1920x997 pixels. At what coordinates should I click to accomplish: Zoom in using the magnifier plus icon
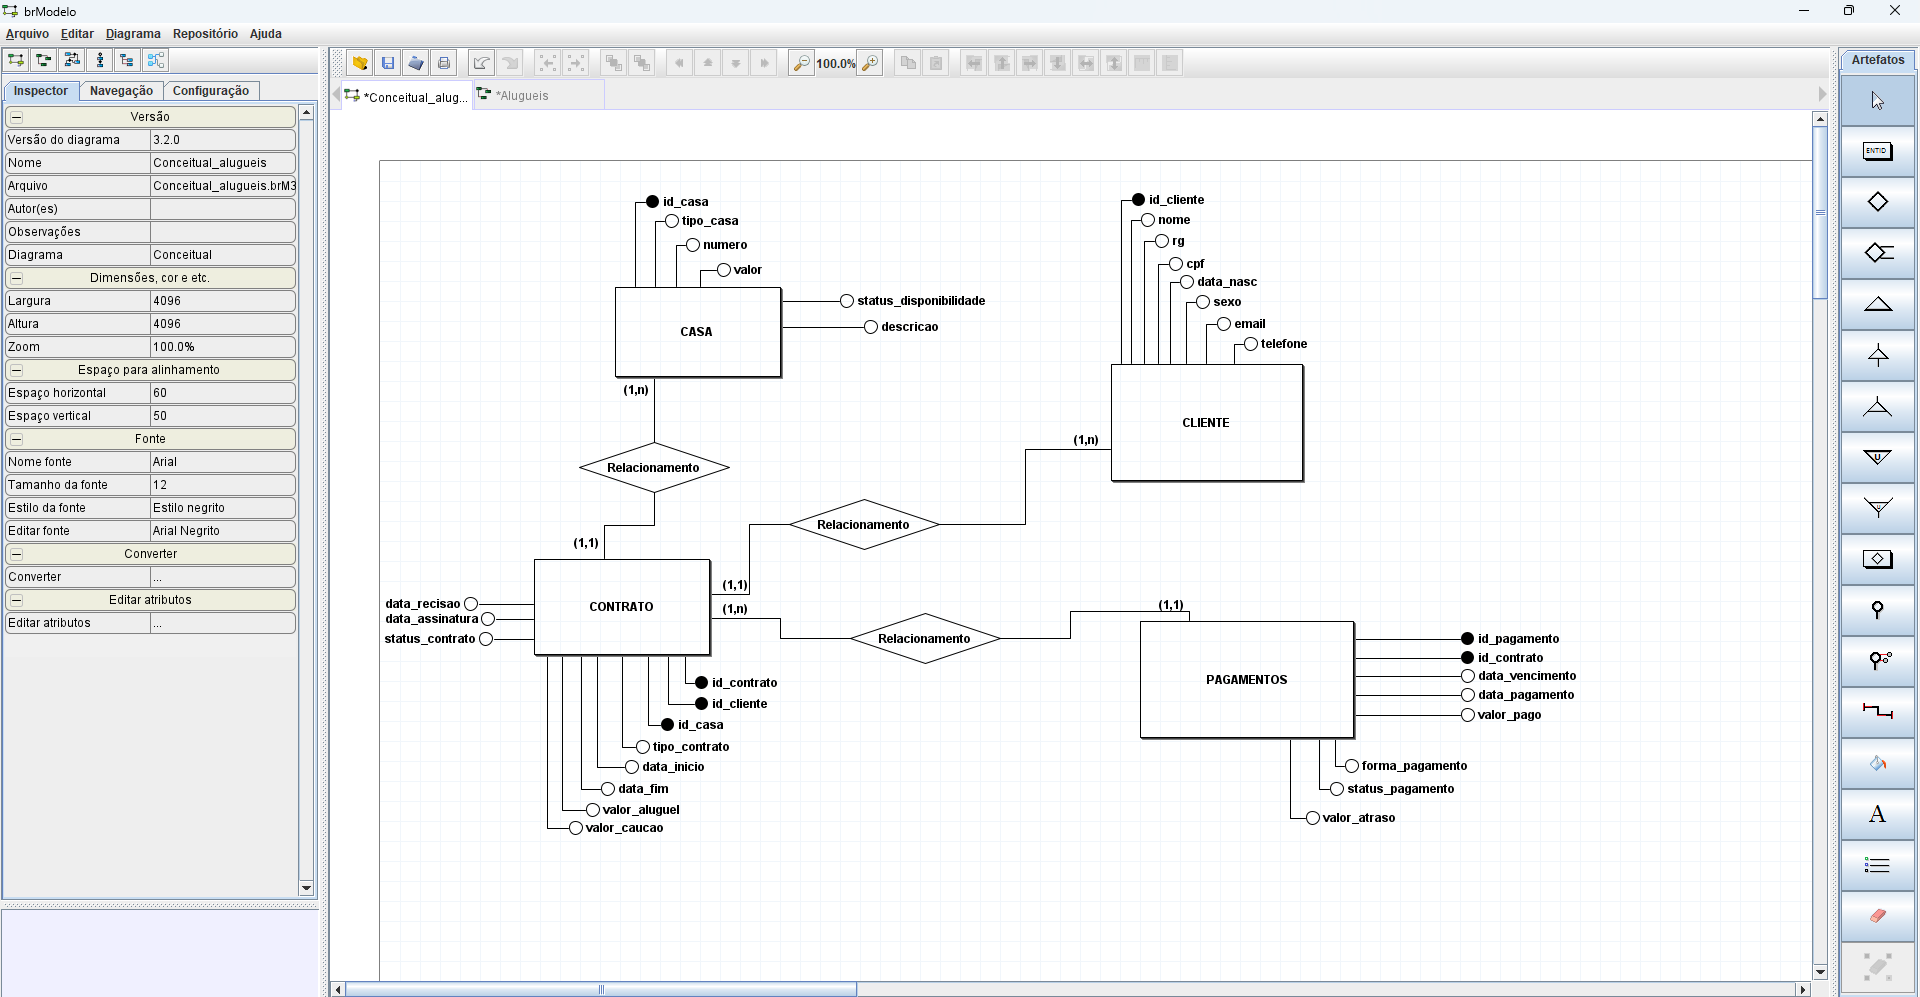tap(870, 63)
